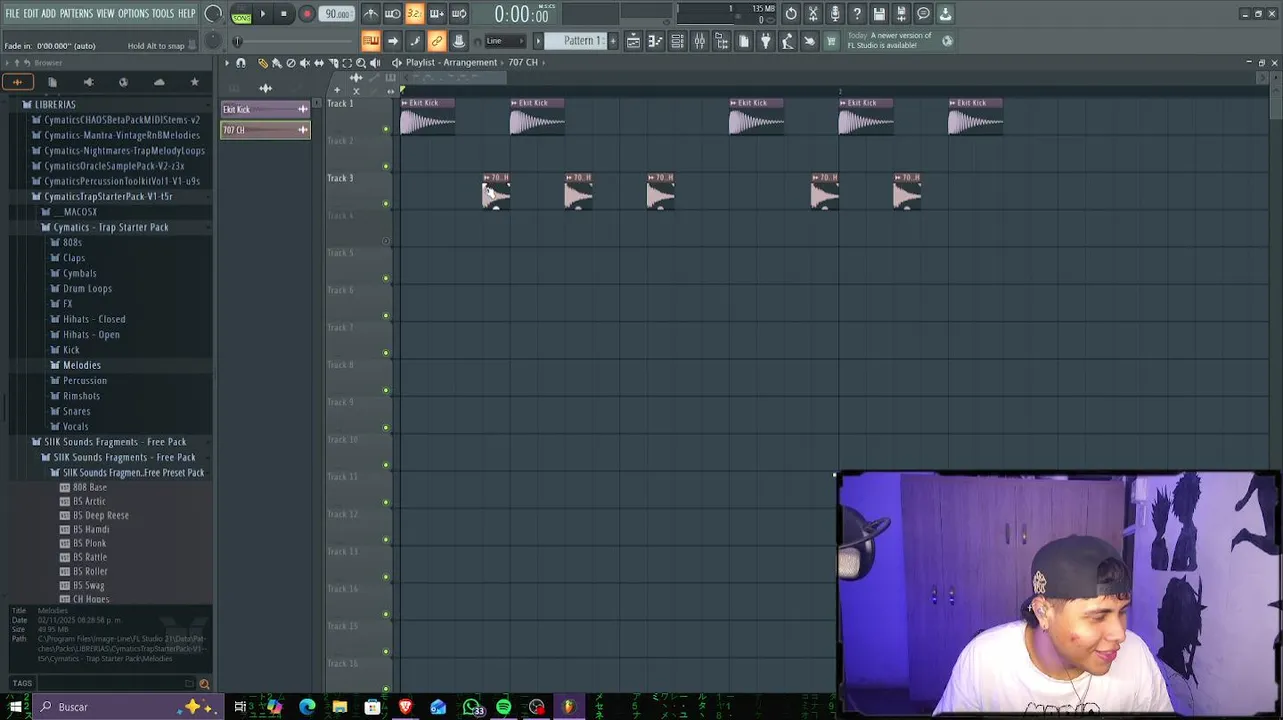
Task: Expand the Snares folder
Action: pyautogui.click(x=77, y=411)
